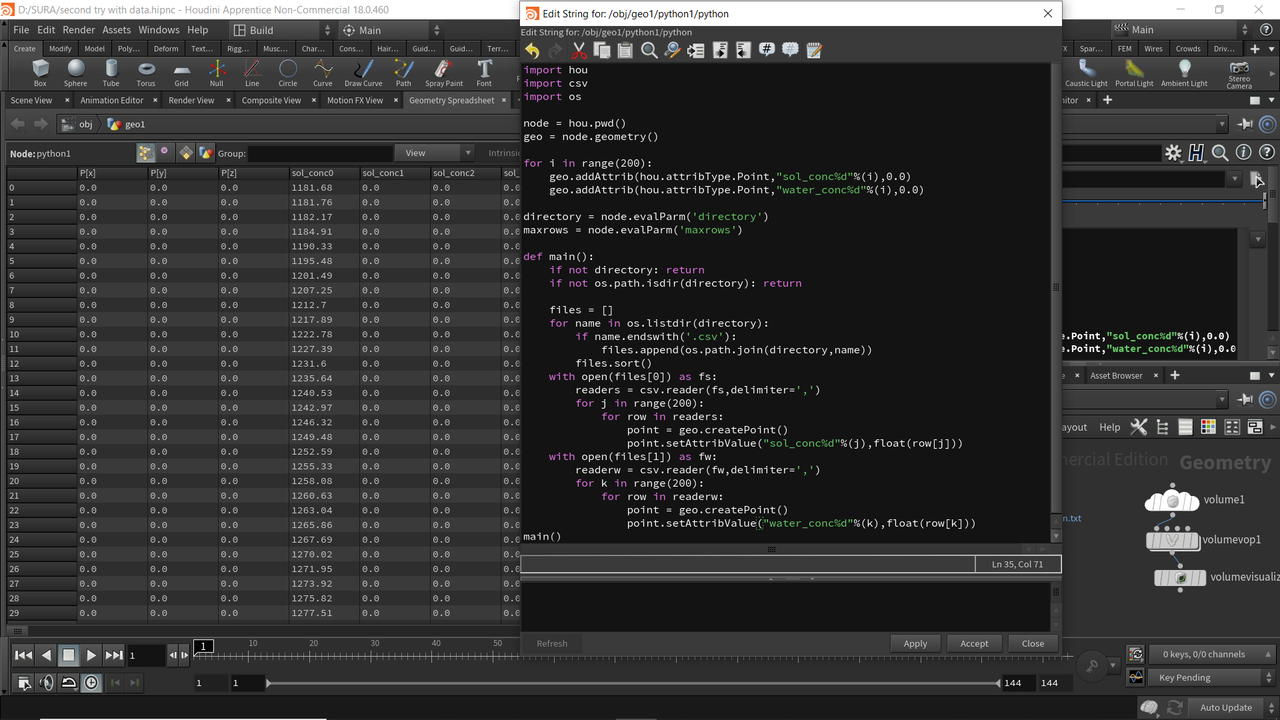Select the Curve shelf tool
Screen dimensions: 1280x720
tap(323, 73)
